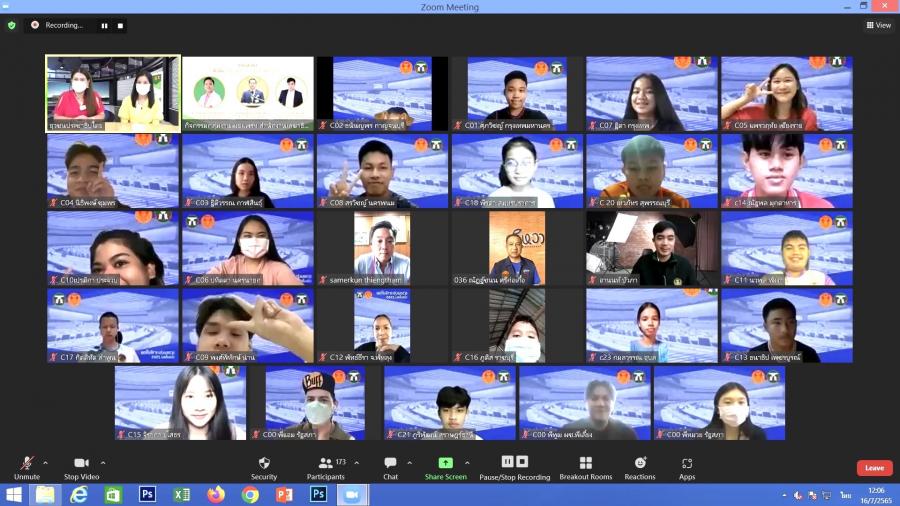900x506 pixels.
Task: Open the Chat panel
Action: (390, 466)
